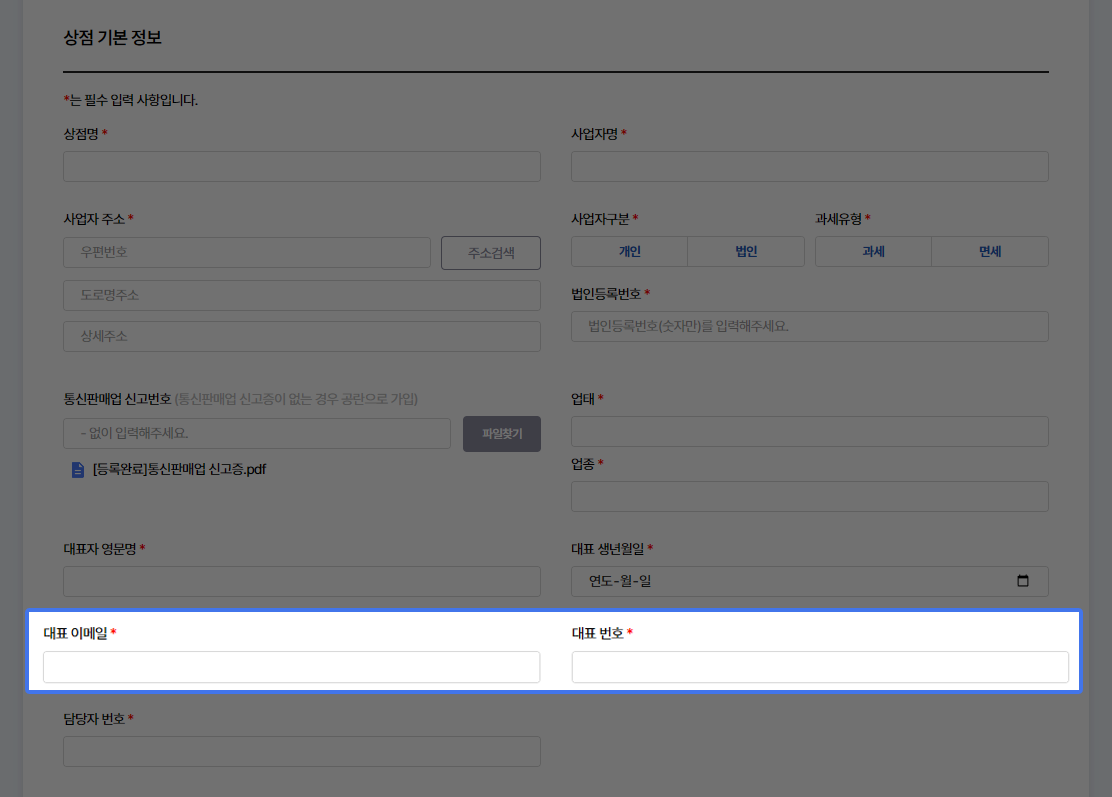Focus the 상점명 input field

click(x=301, y=167)
